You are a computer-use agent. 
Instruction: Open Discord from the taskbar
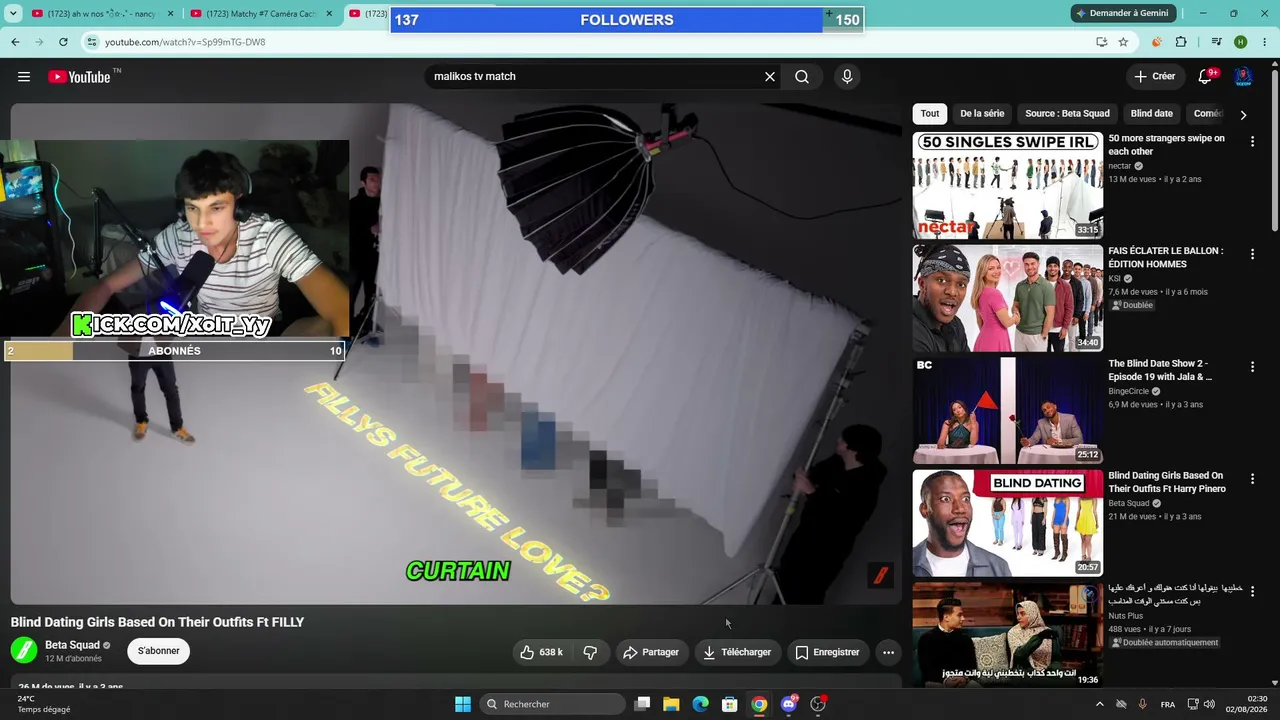pyautogui.click(x=789, y=704)
